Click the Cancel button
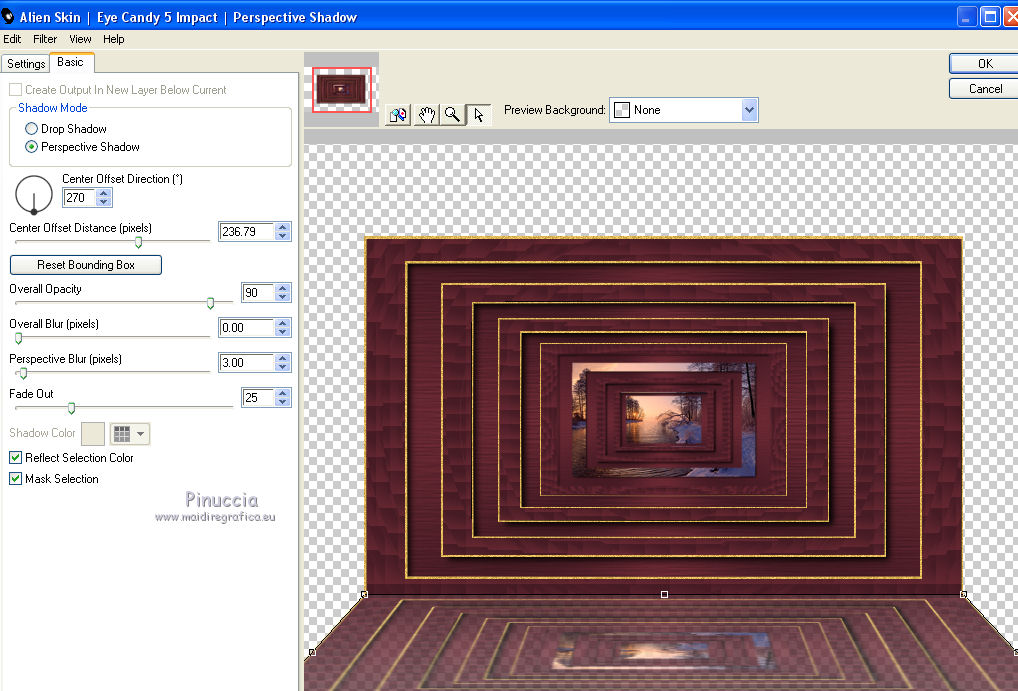 tap(984, 89)
